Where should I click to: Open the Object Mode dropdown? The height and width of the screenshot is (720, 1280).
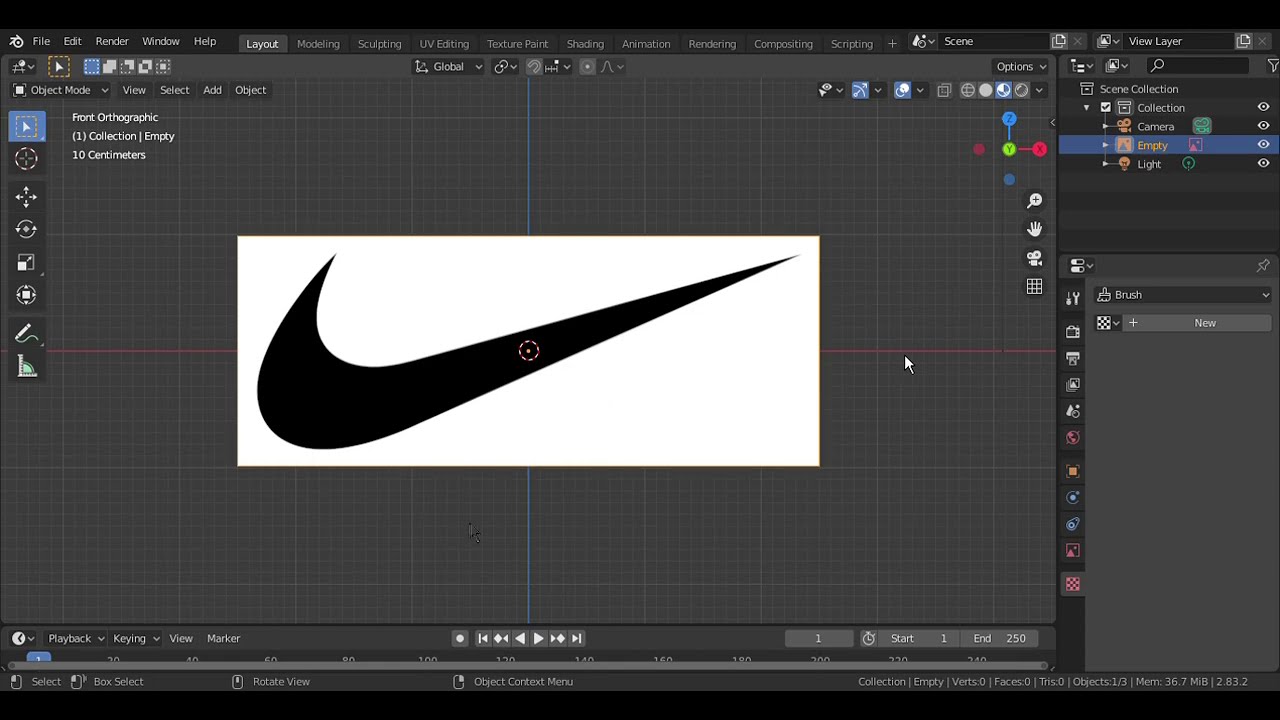pyautogui.click(x=60, y=90)
